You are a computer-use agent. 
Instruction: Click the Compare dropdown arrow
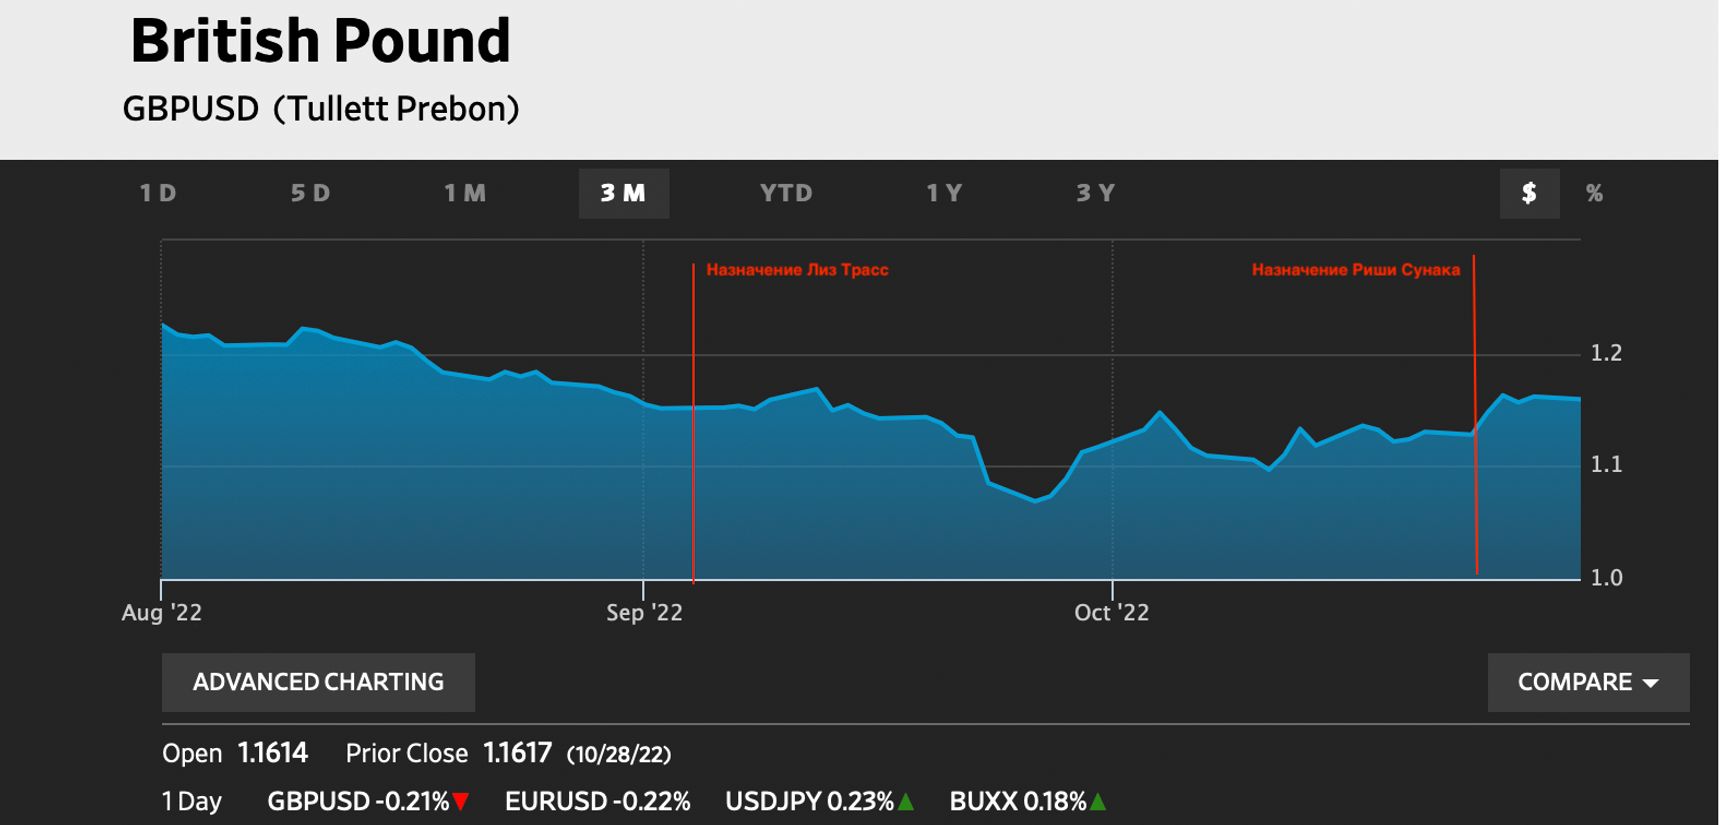pyautogui.click(x=1651, y=683)
